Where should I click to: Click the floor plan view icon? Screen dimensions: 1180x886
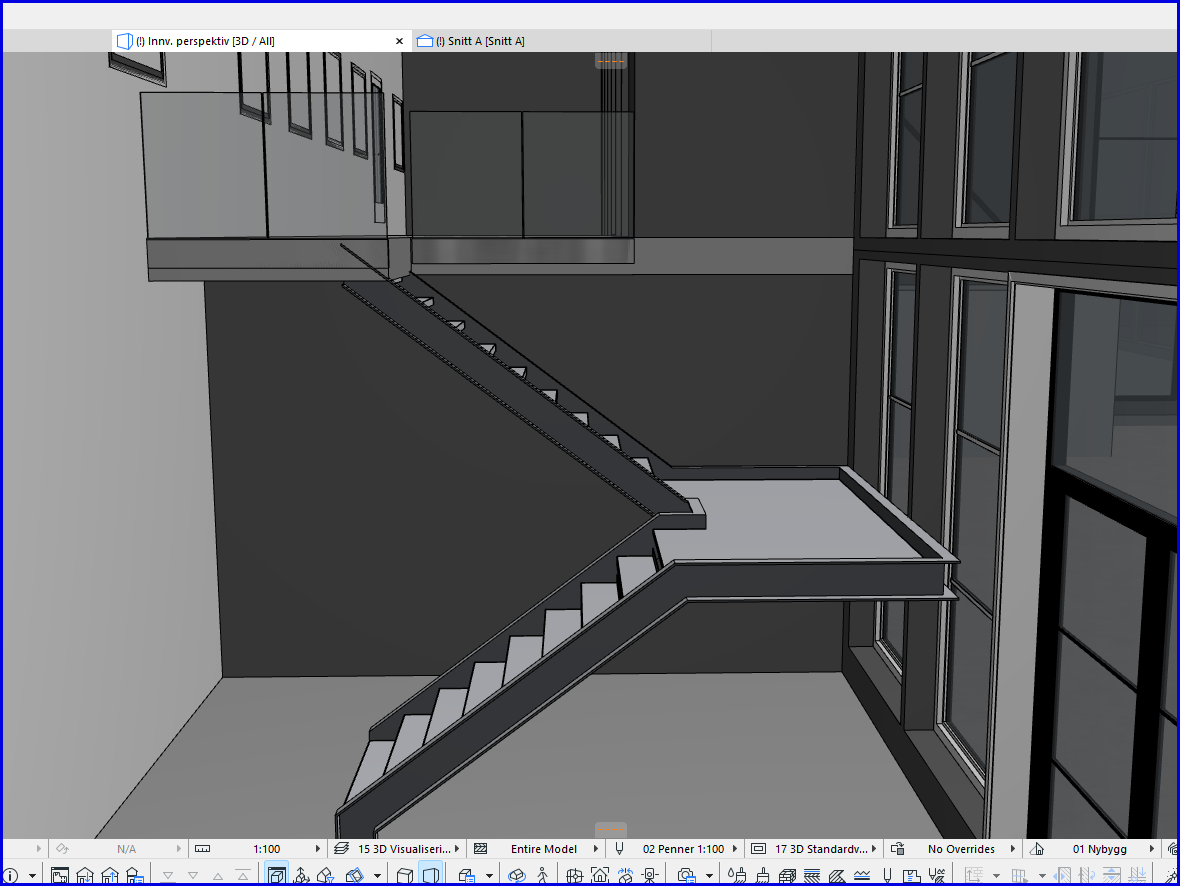coord(60,876)
